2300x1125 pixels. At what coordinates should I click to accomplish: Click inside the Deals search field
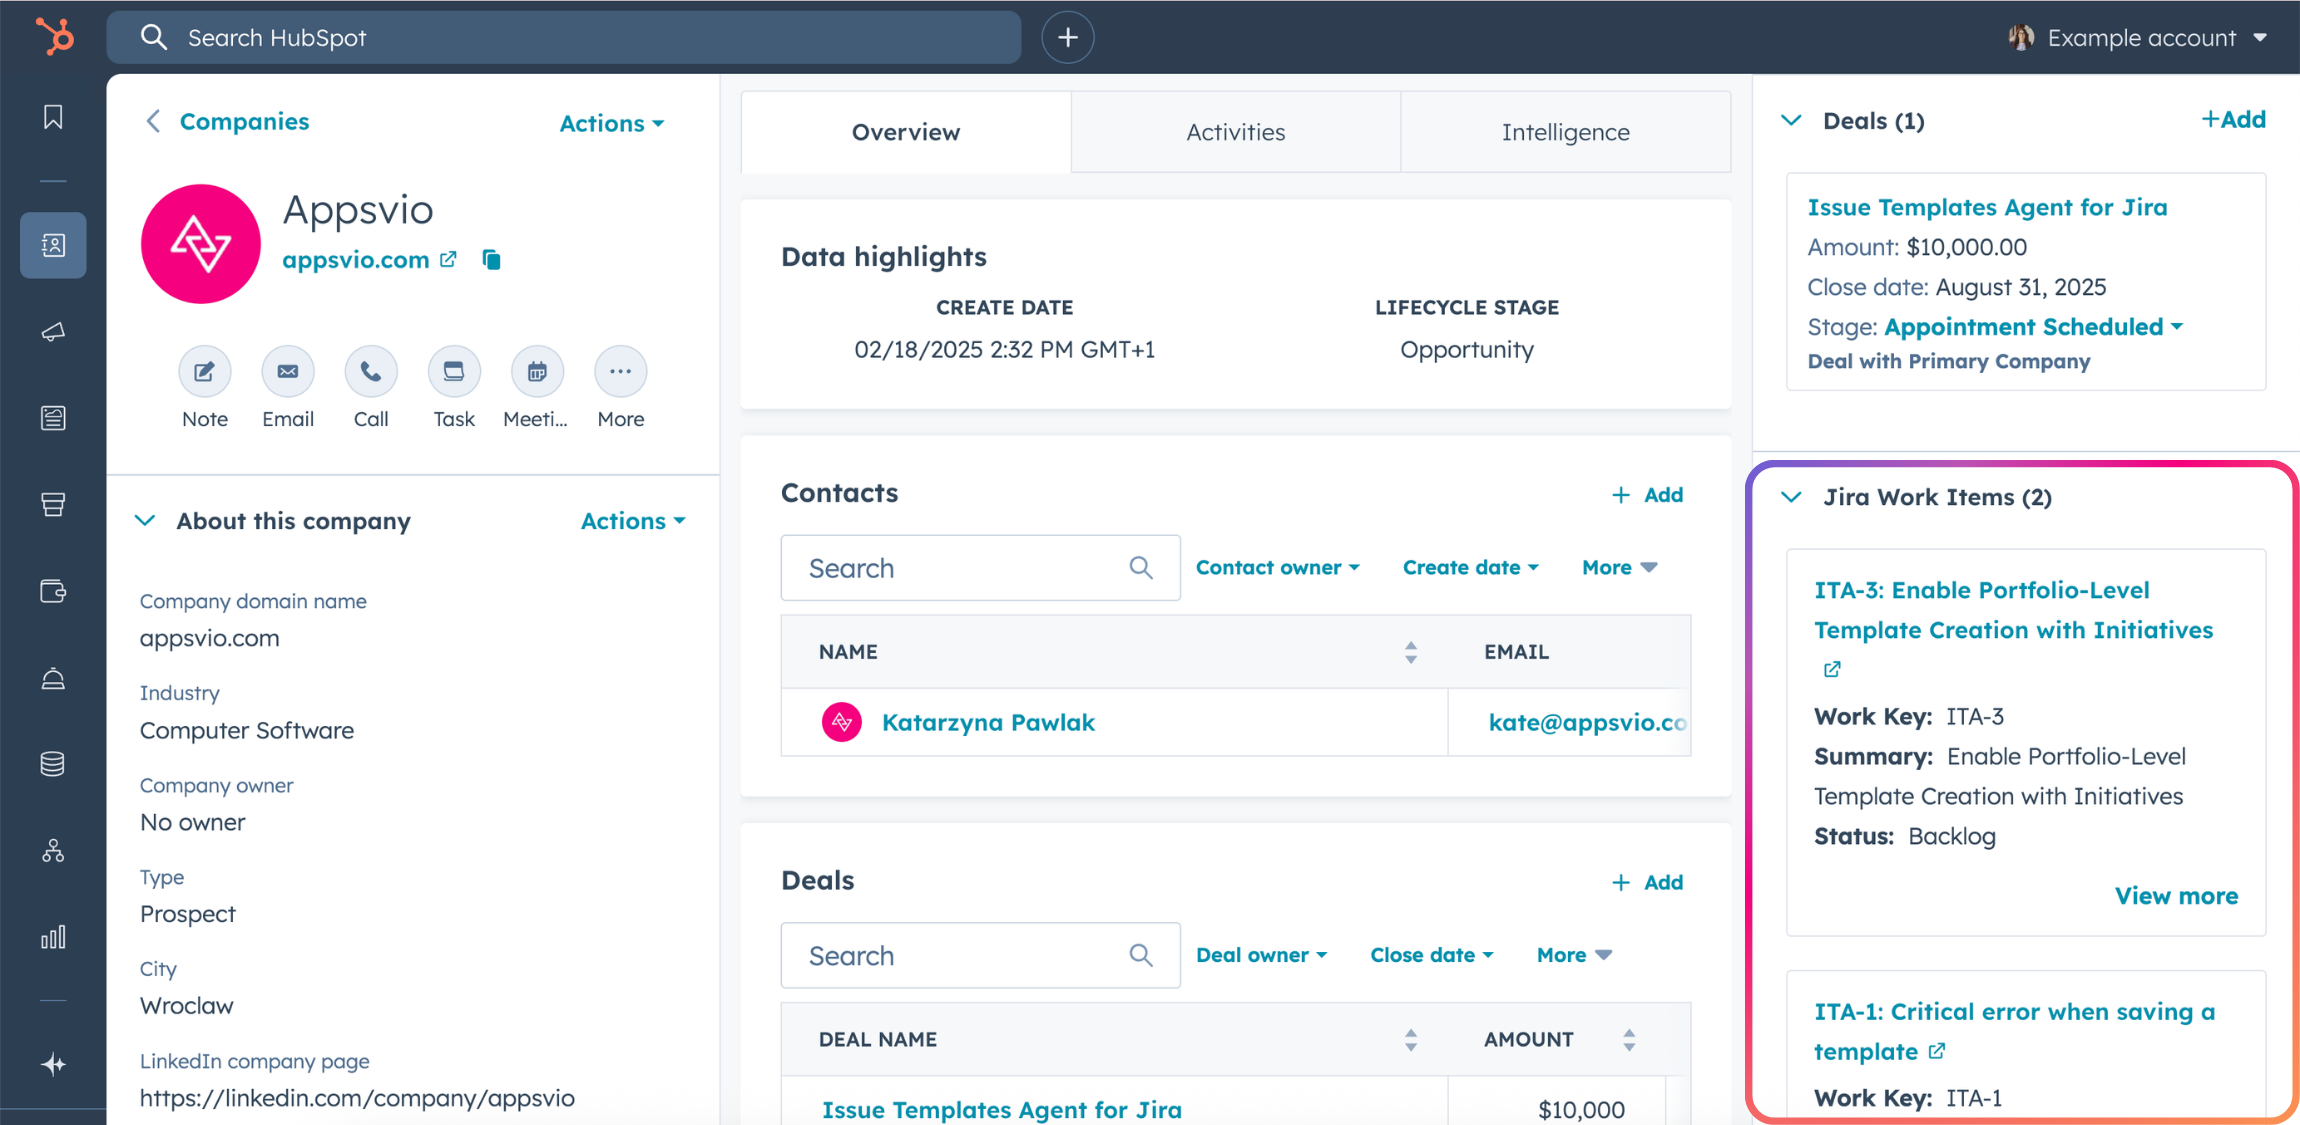pyautogui.click(x=960, y=955)
